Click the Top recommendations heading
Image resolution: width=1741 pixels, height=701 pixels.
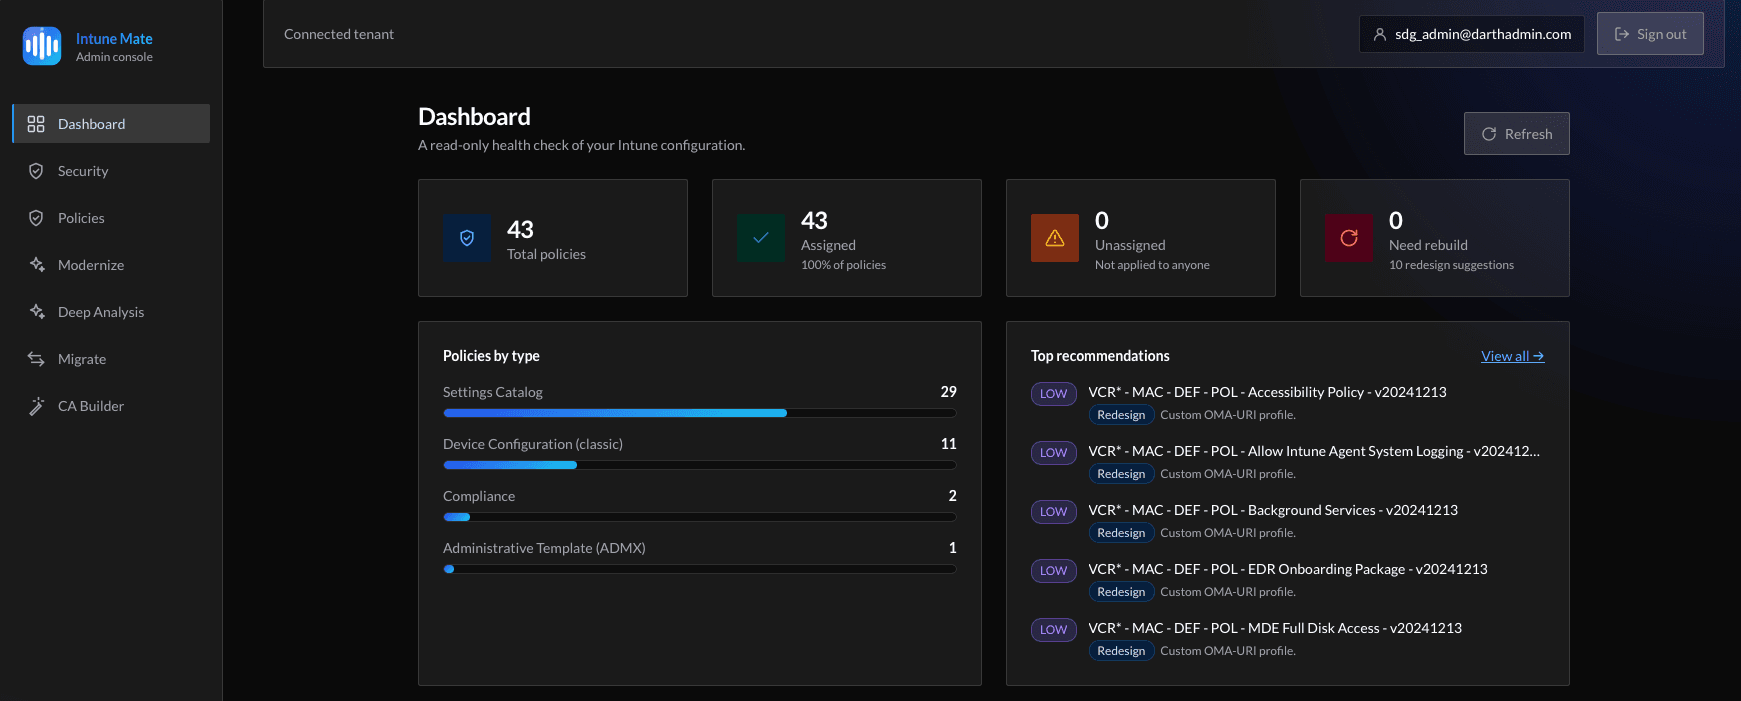(x=1100, y=356)
